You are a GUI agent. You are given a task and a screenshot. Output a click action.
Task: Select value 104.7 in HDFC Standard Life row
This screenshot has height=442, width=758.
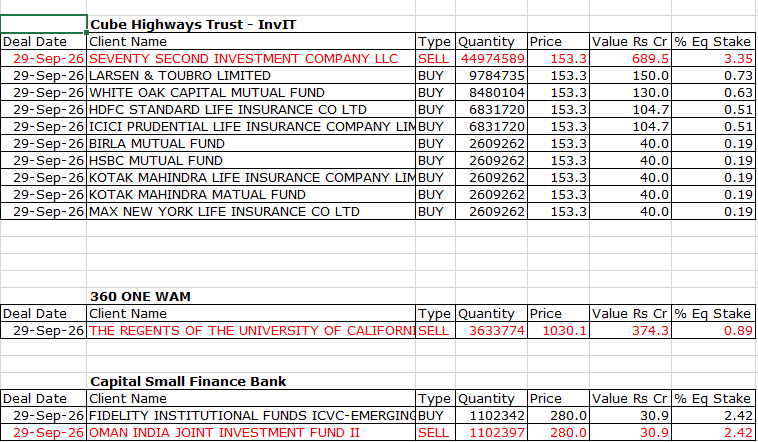(630, 109)
